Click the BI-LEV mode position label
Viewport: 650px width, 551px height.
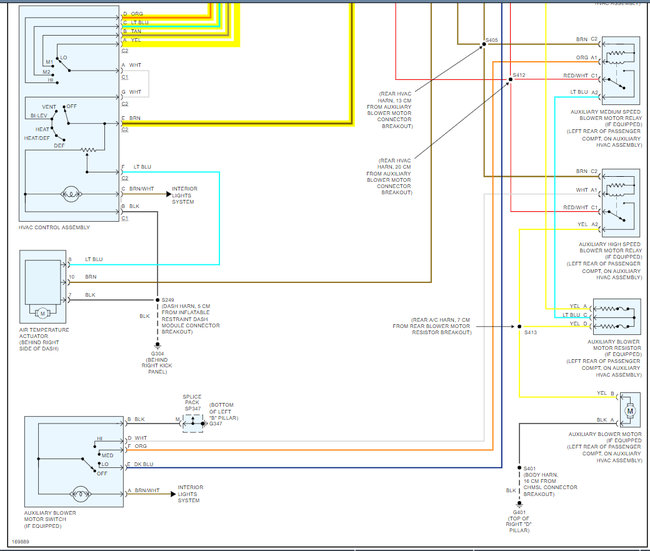point(39,116)
